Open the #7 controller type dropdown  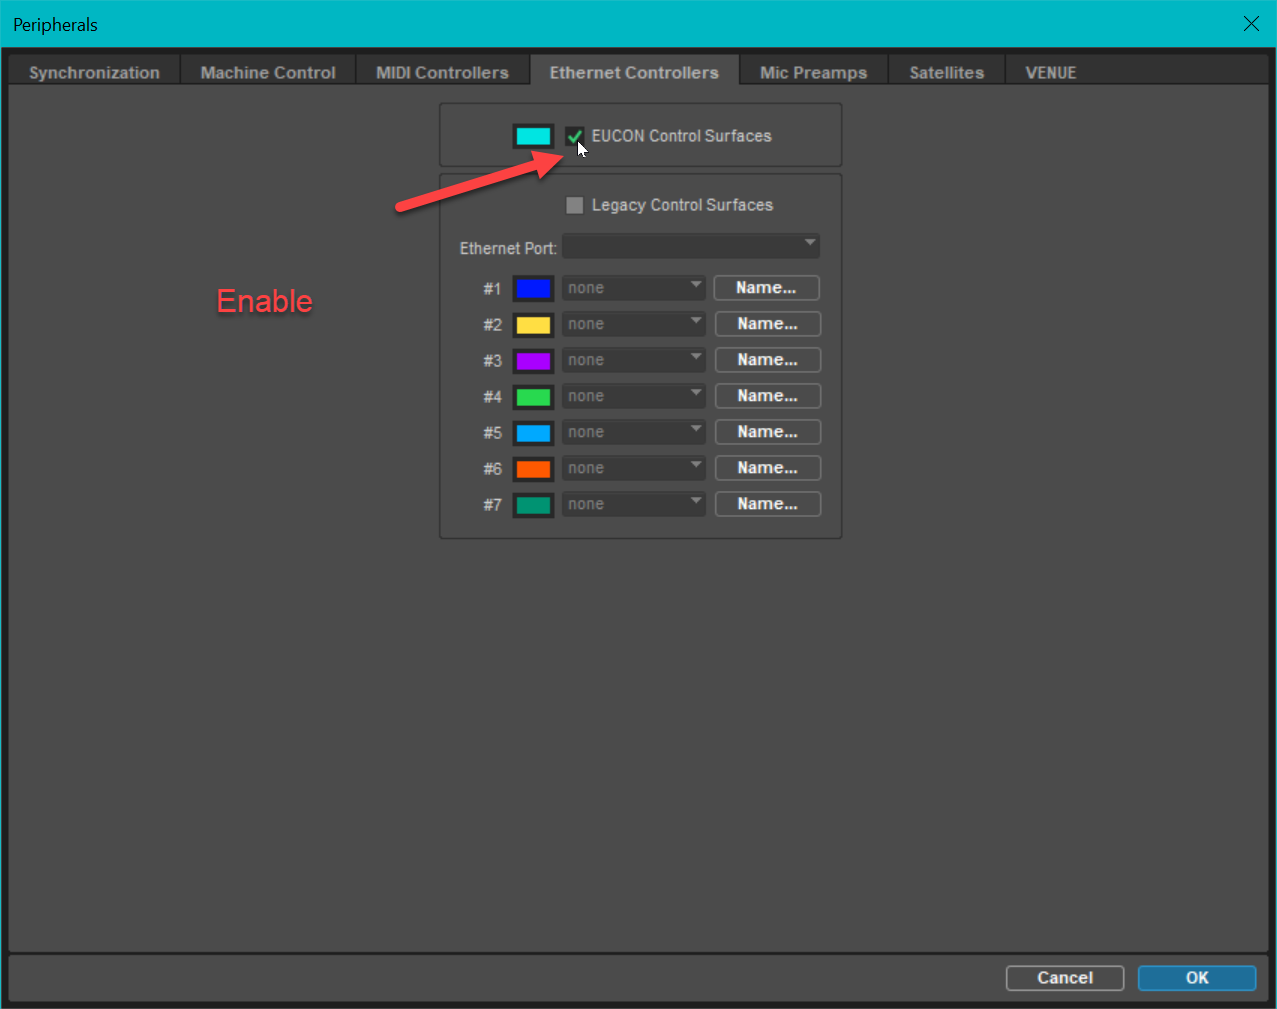pos(633,504)
